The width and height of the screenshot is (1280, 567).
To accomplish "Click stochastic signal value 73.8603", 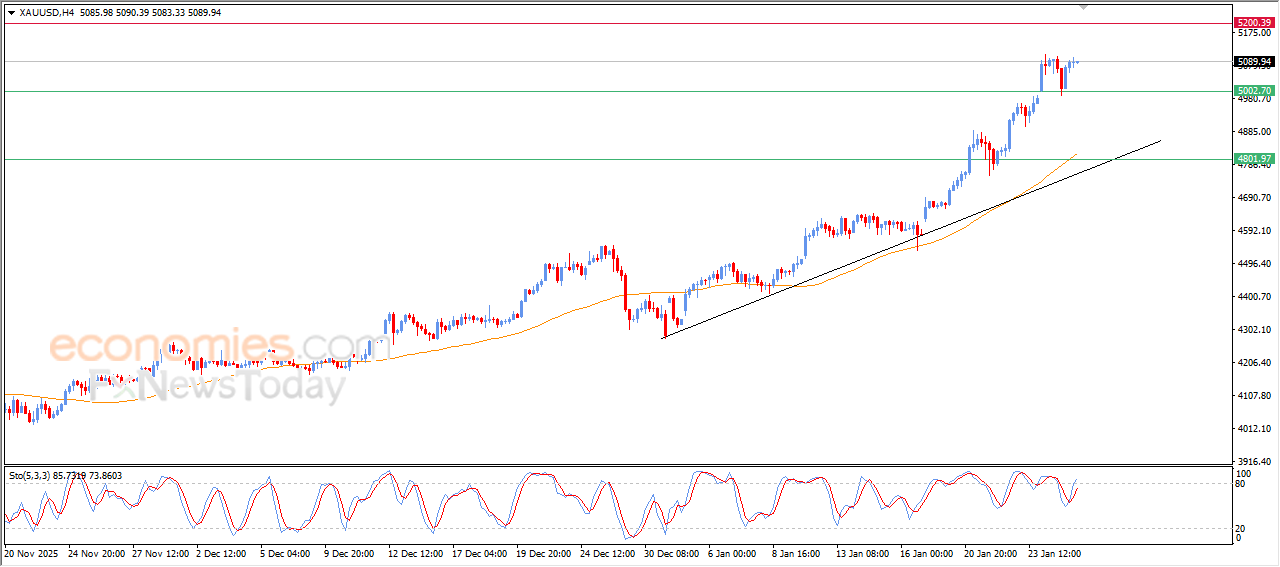I will point(105,476).
